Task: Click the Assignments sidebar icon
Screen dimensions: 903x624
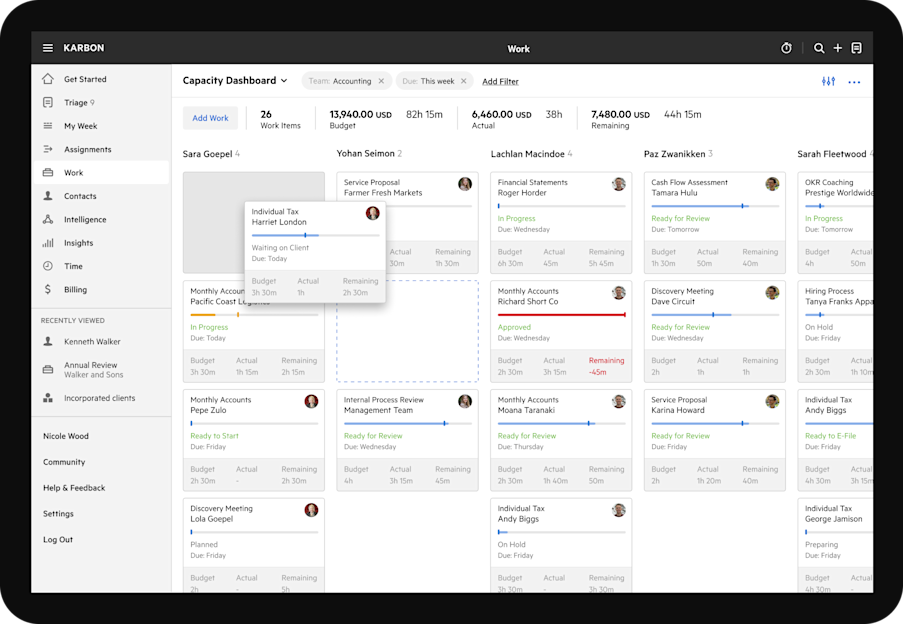Action: click(x=48, y=149)
